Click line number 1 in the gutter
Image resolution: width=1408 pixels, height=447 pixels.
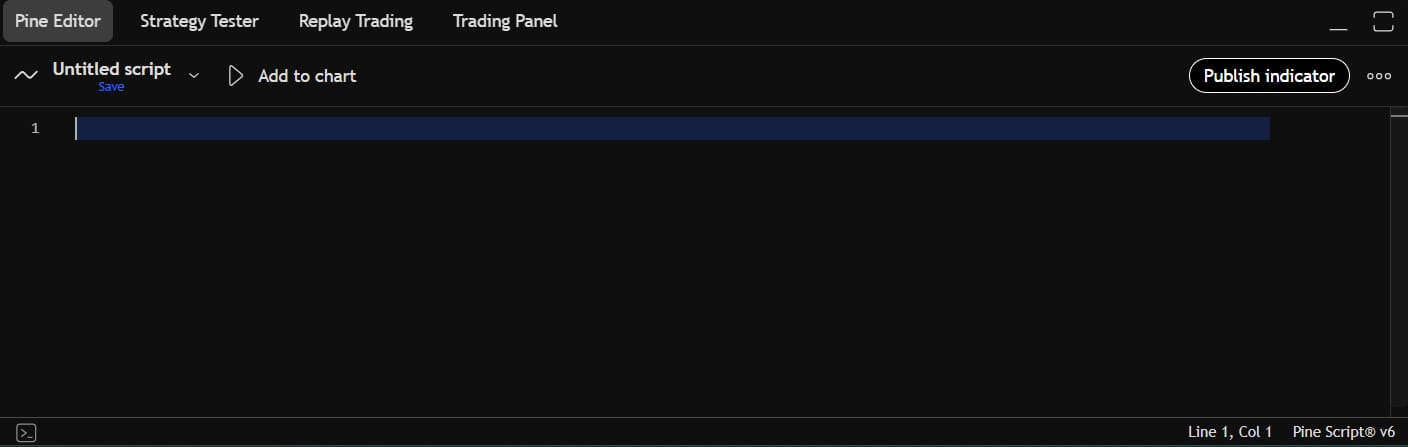coord(35,128)
